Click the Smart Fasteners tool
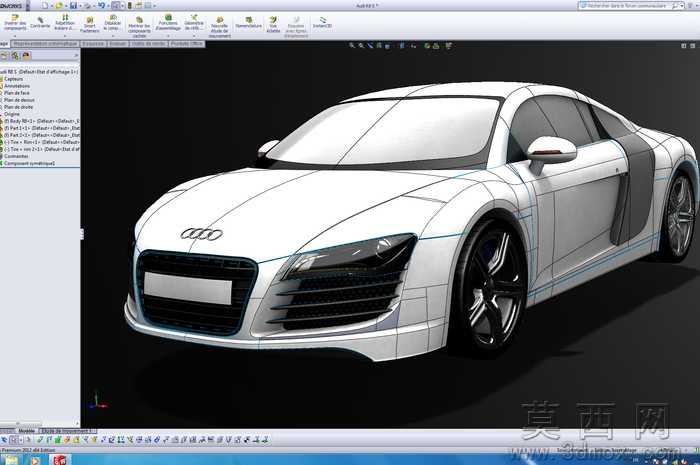Screen dimensions: 700x465 click(90, 25)
